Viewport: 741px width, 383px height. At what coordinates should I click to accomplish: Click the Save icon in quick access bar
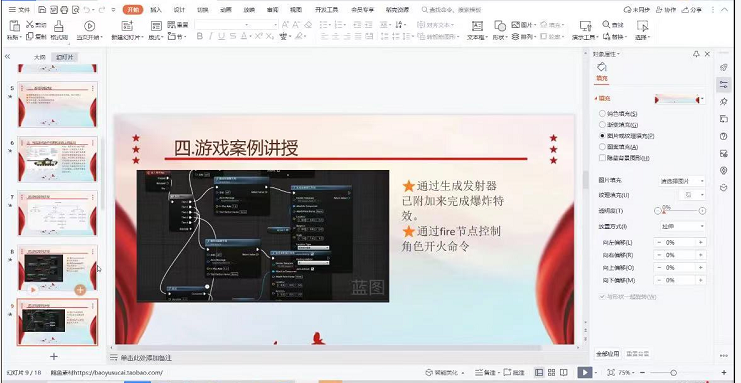pos(42,9)
